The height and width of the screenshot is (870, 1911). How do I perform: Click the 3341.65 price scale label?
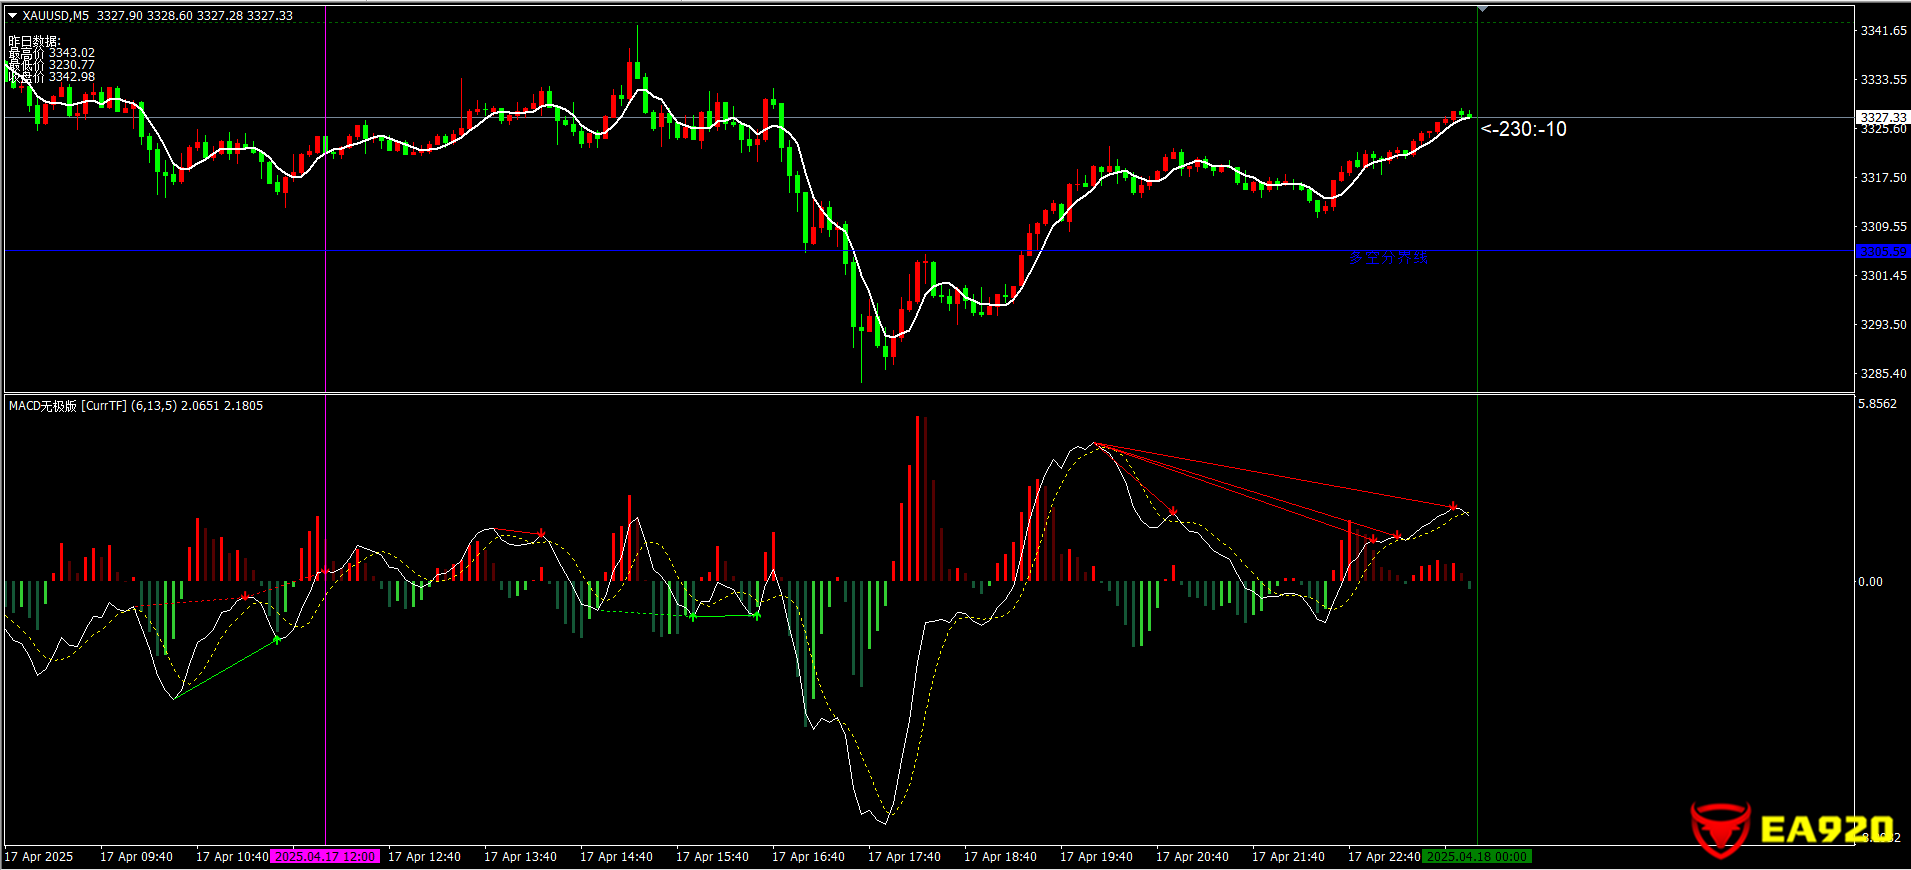tap(1882, 31)
